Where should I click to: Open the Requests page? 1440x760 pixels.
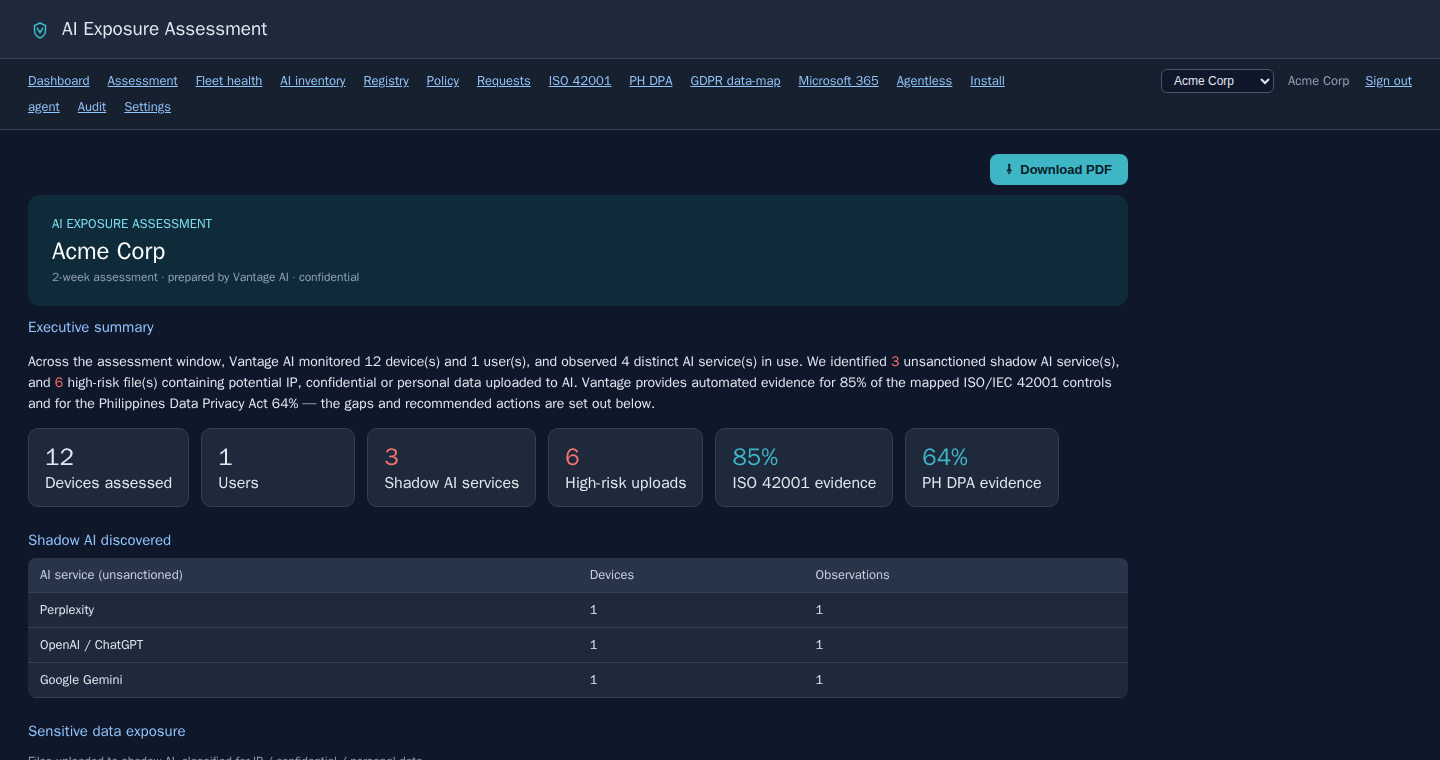click(x=504, y=81)
